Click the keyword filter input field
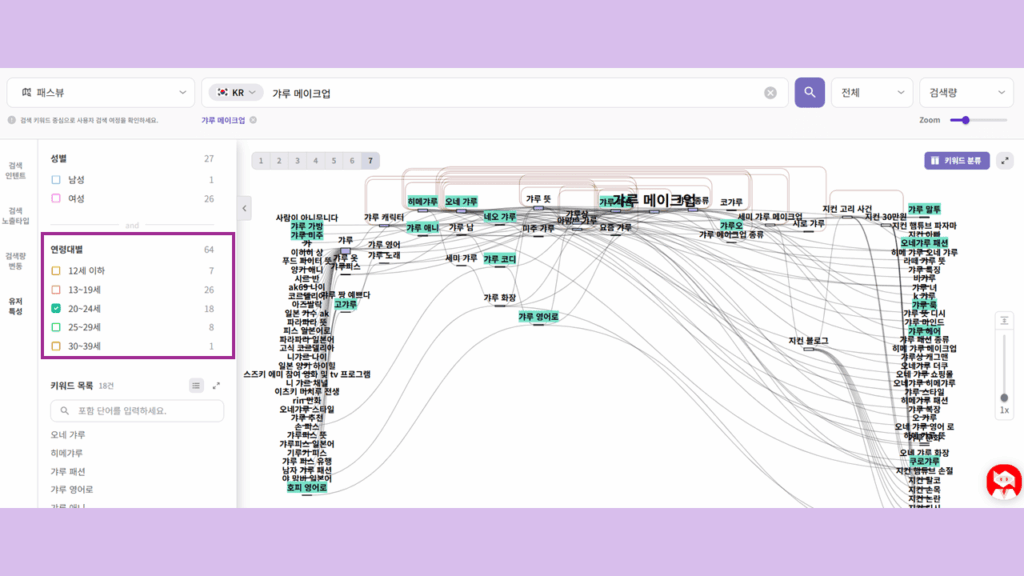Viewport: 1024px width, 576px height. [x=137, y=411]
